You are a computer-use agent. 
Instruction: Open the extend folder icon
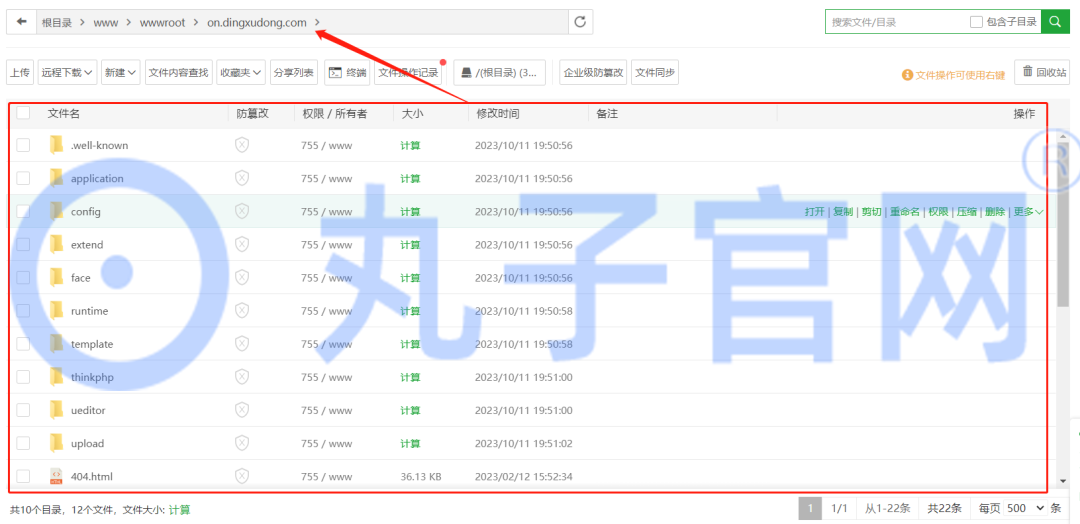(56, 244)
